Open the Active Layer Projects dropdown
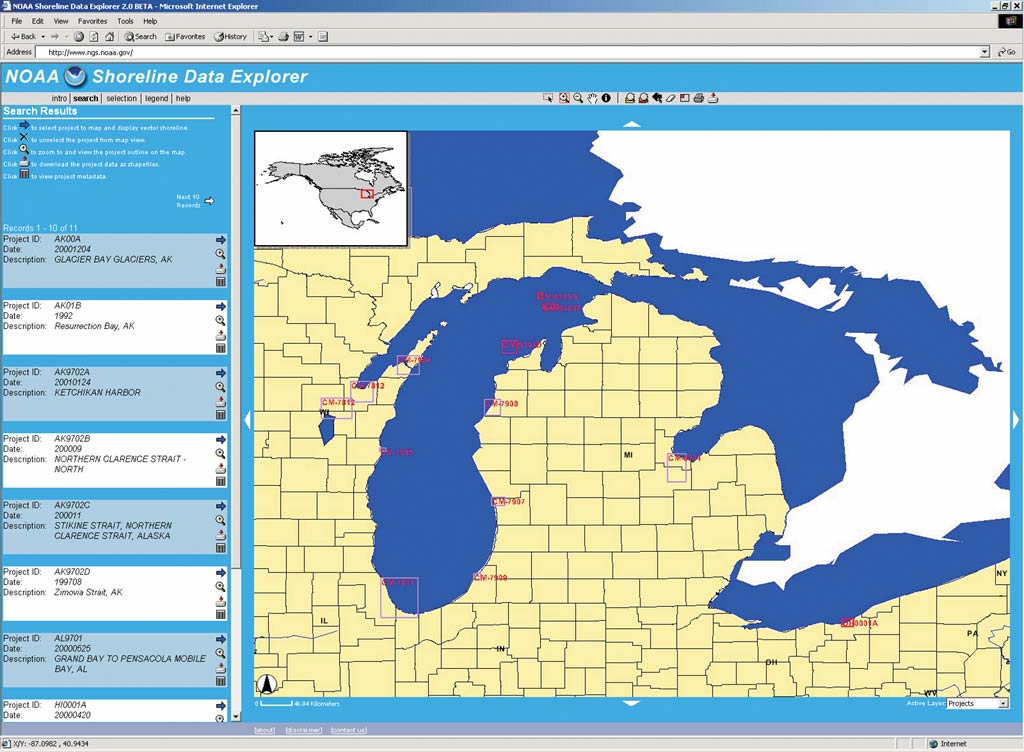Screen dimensions: 1024x752 click(1002, 704)
